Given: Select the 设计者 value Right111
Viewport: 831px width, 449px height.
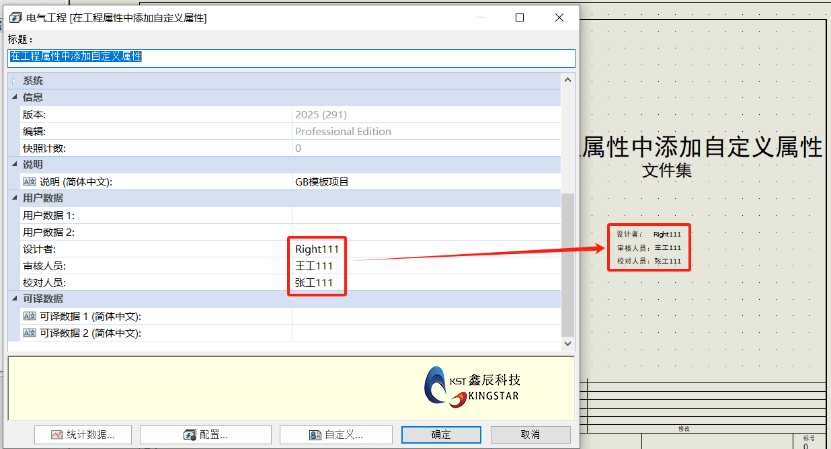Looking at the screenshot, I should point(316,249).
